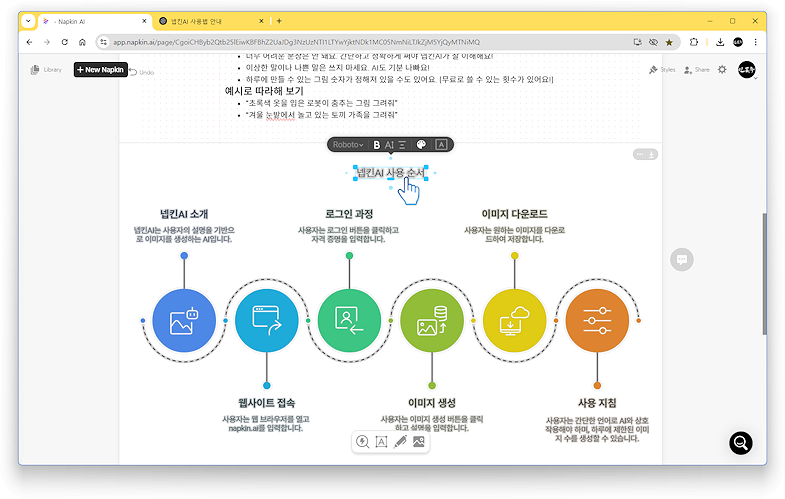The image size is (785, 499).
Task: Open the browser extensions menu
Action: 693,42
